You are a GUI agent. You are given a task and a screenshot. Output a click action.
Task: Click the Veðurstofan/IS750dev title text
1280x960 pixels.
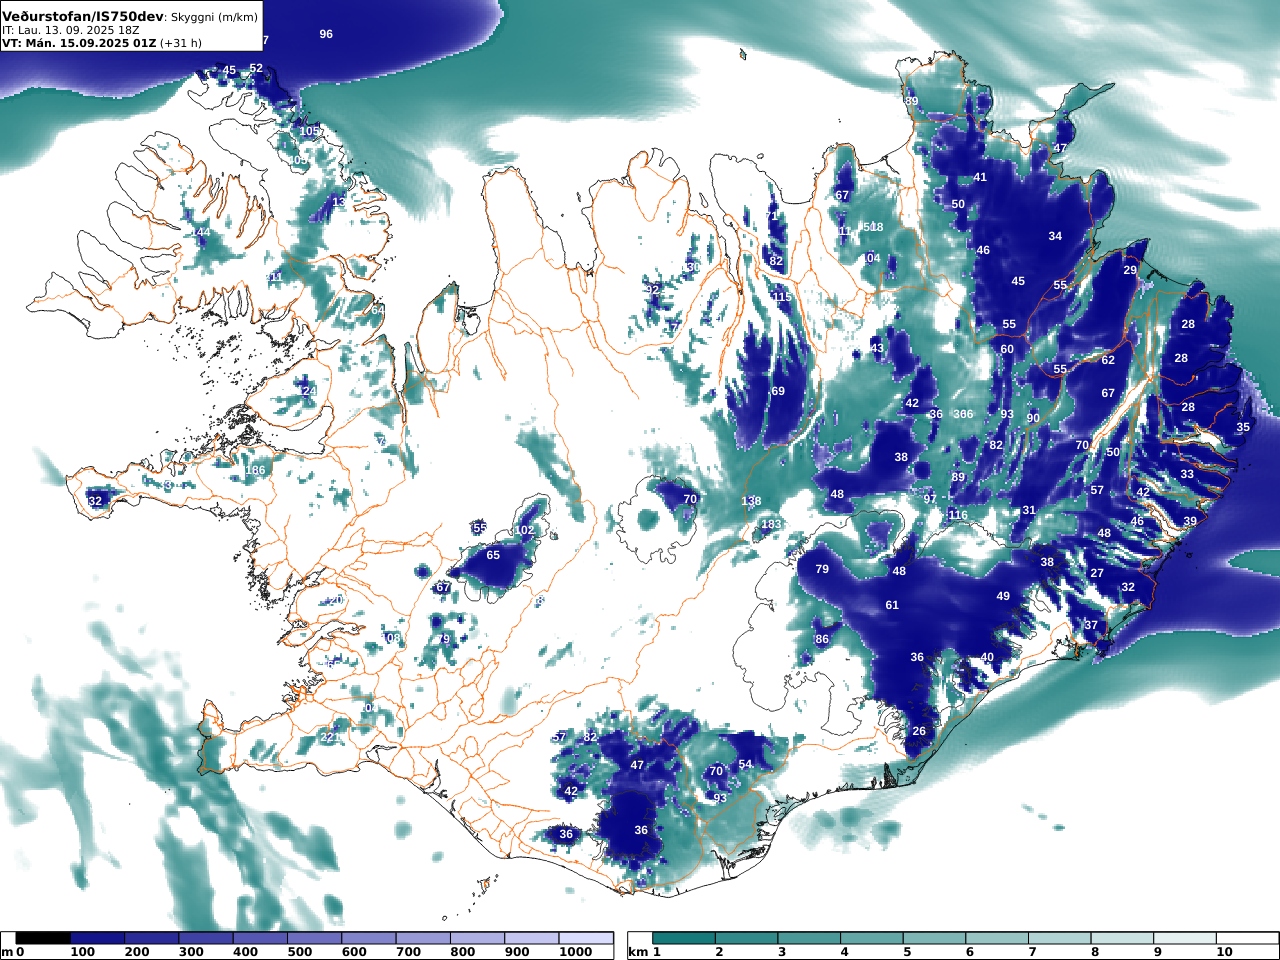[x=82, y=17]
